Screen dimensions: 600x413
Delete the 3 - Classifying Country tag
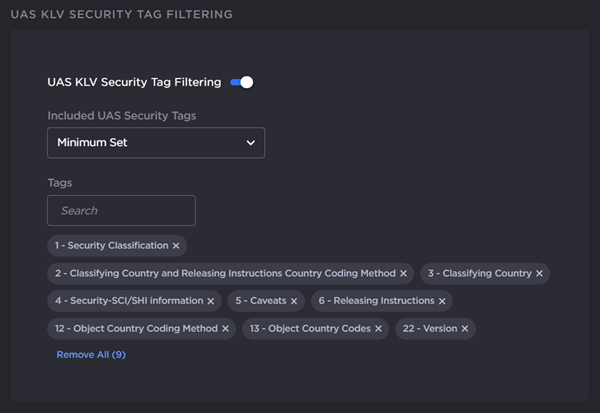[x=539, y=273]
